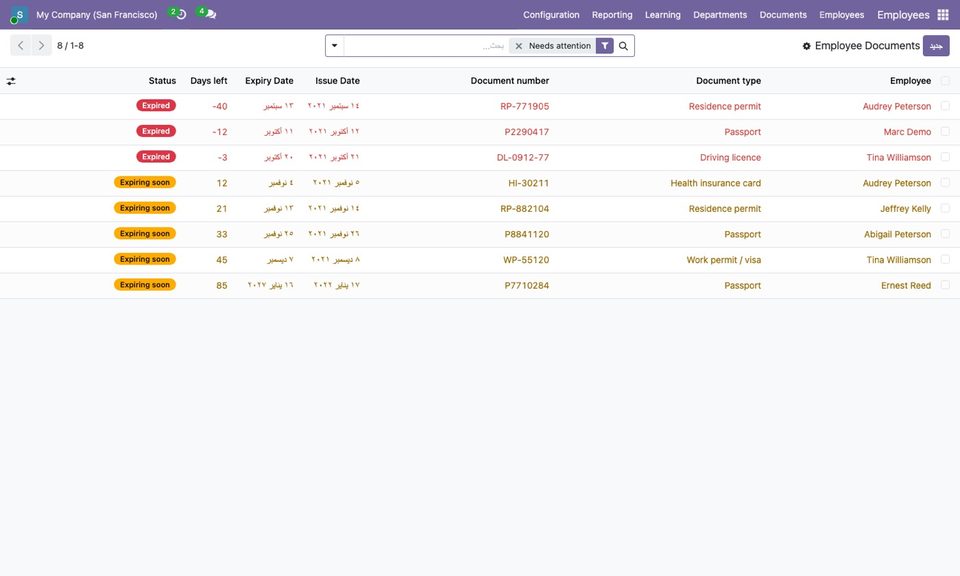Viewport: 960px width, 576px height.
Task: Click the Expired badge for P2290417
Action: click(x=156, y=131)
